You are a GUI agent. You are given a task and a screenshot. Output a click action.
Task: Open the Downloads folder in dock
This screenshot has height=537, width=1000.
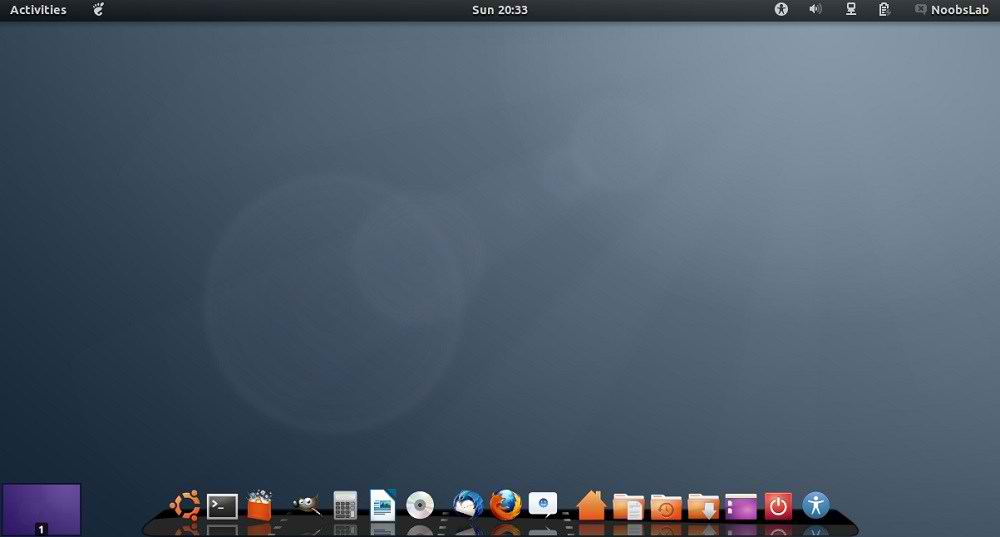click(x=703, y=507)
